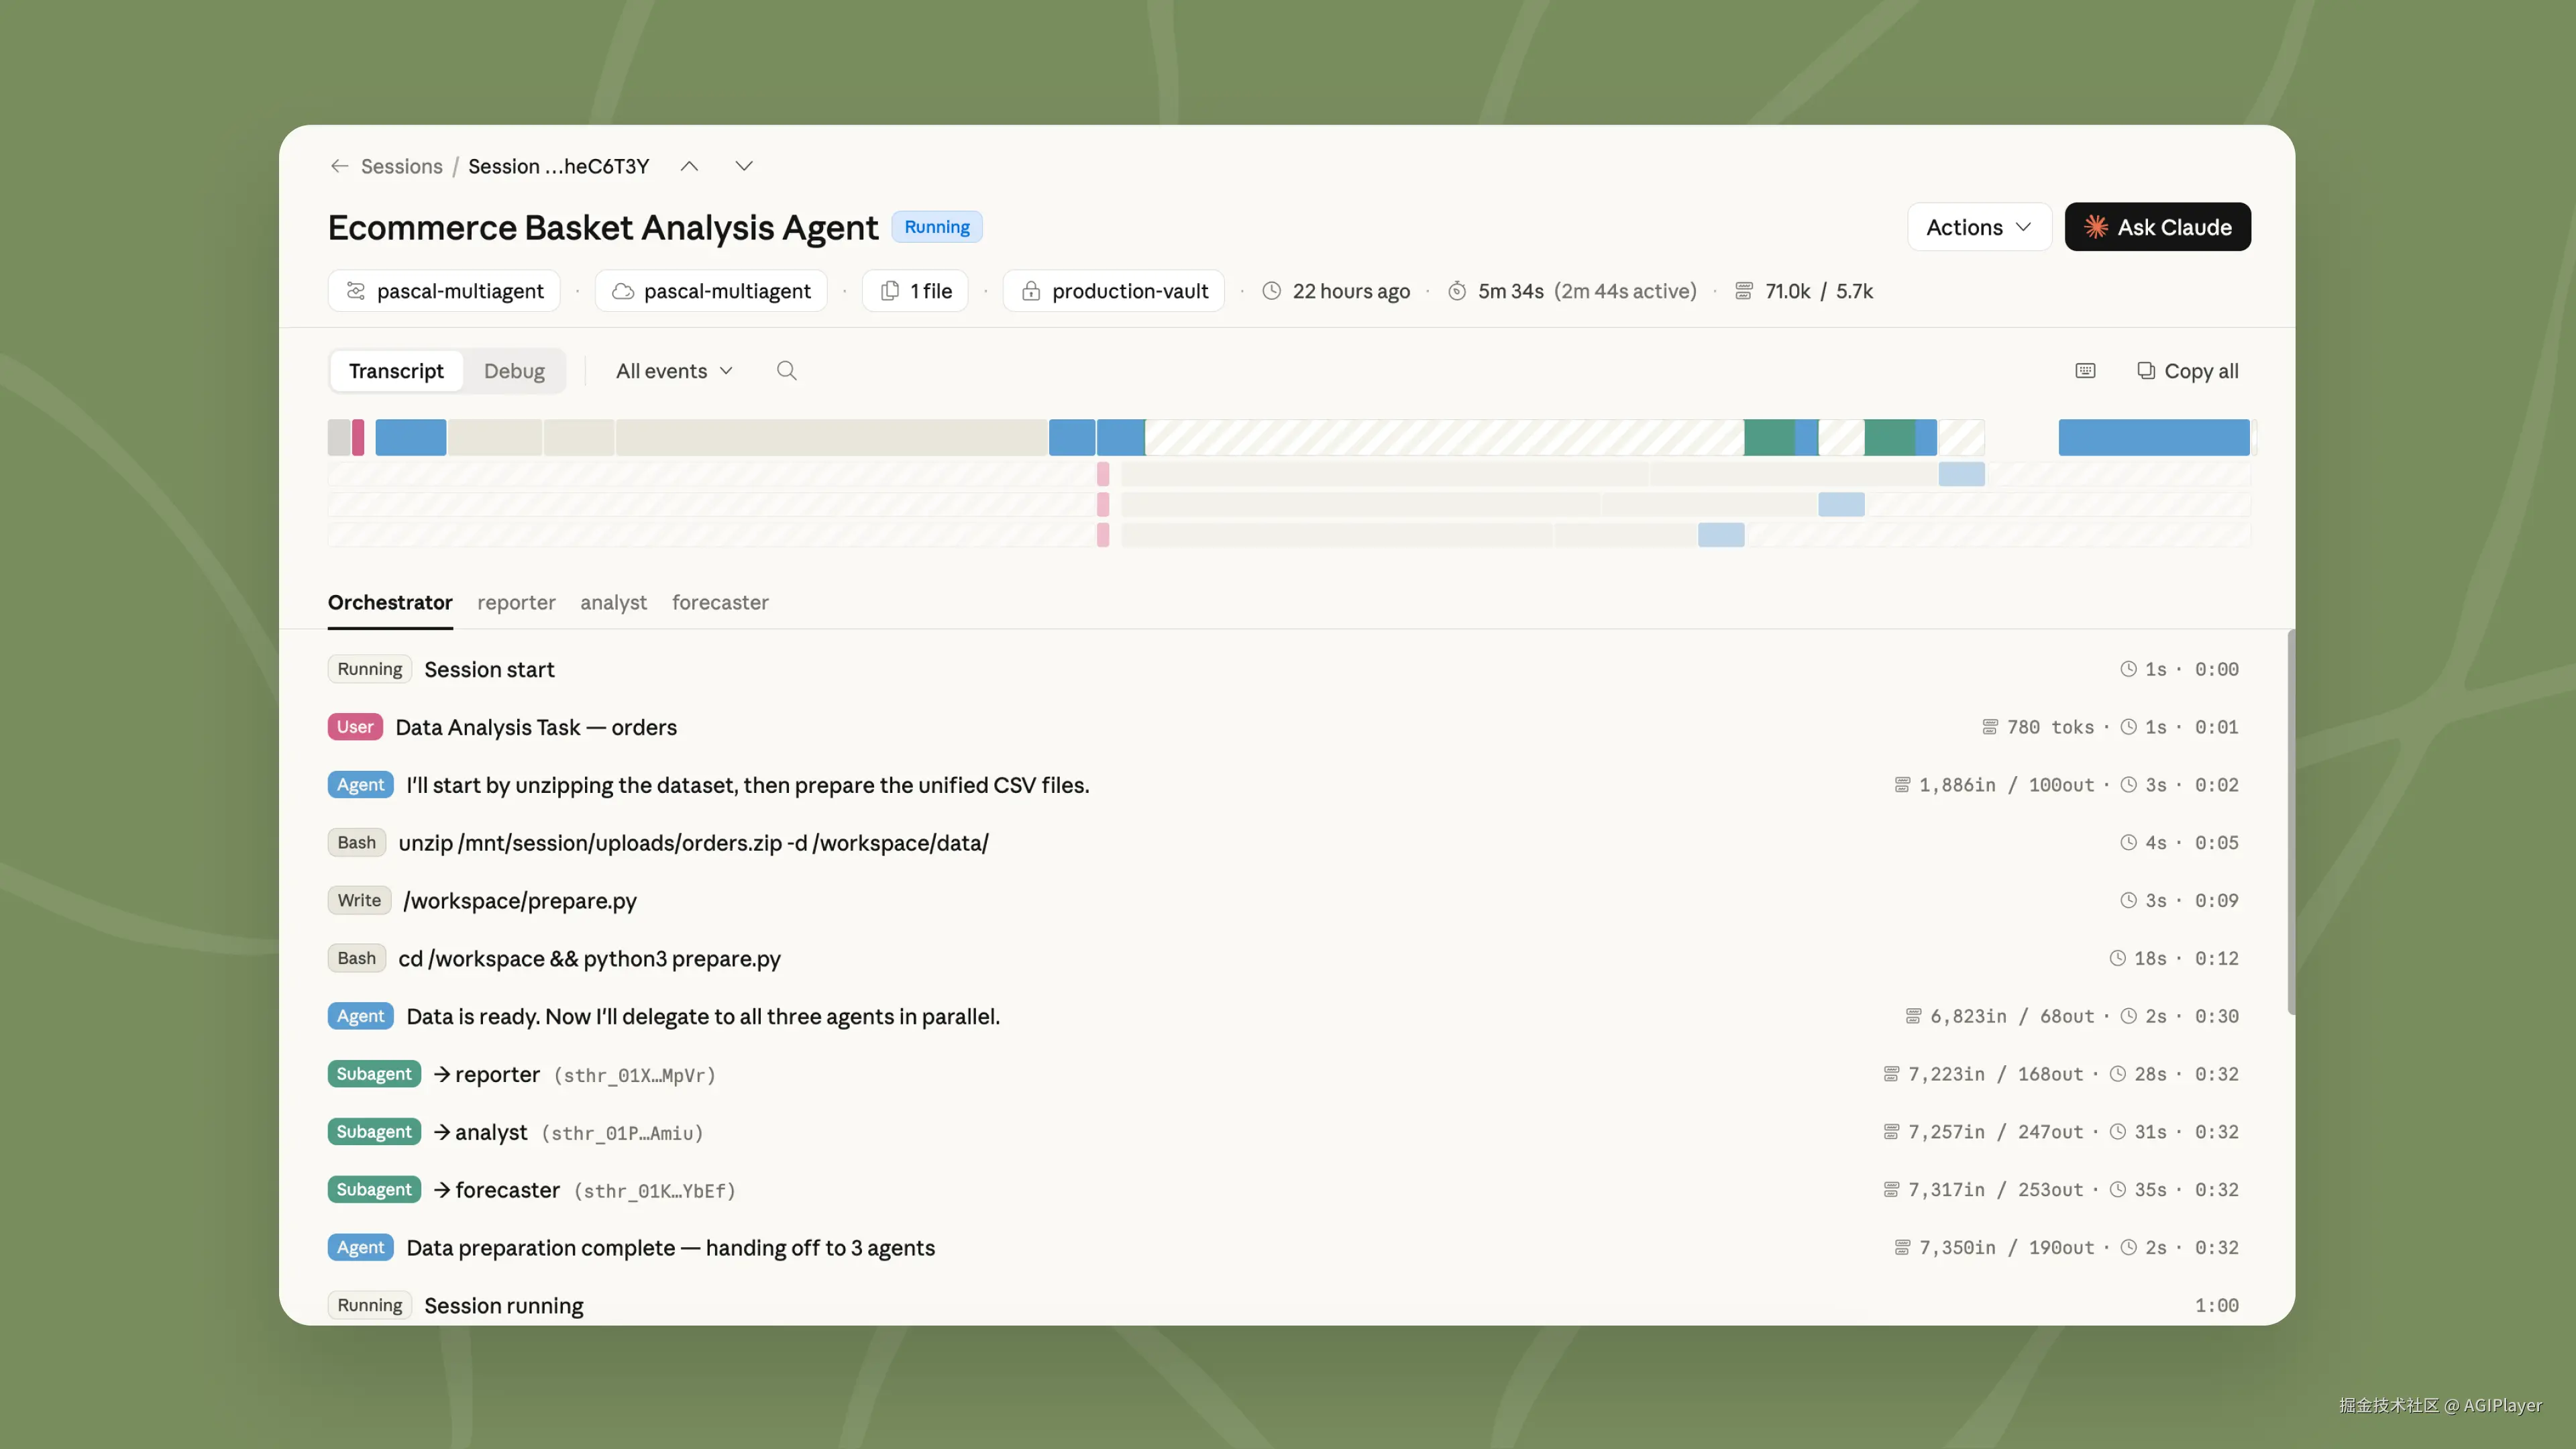The image size is (2576, 1449).
Task: Click Copy all button
Action: 2187,371
